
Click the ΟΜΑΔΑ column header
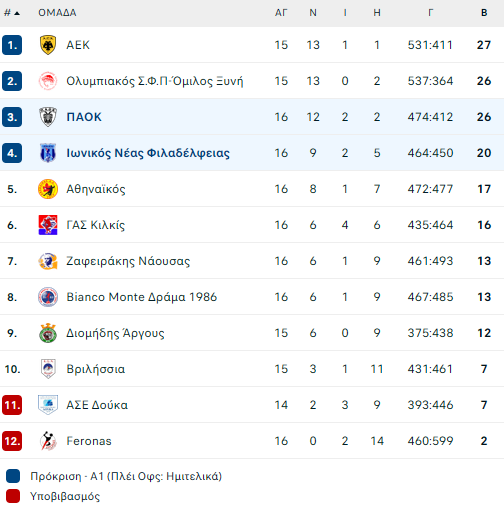point(57,13)
